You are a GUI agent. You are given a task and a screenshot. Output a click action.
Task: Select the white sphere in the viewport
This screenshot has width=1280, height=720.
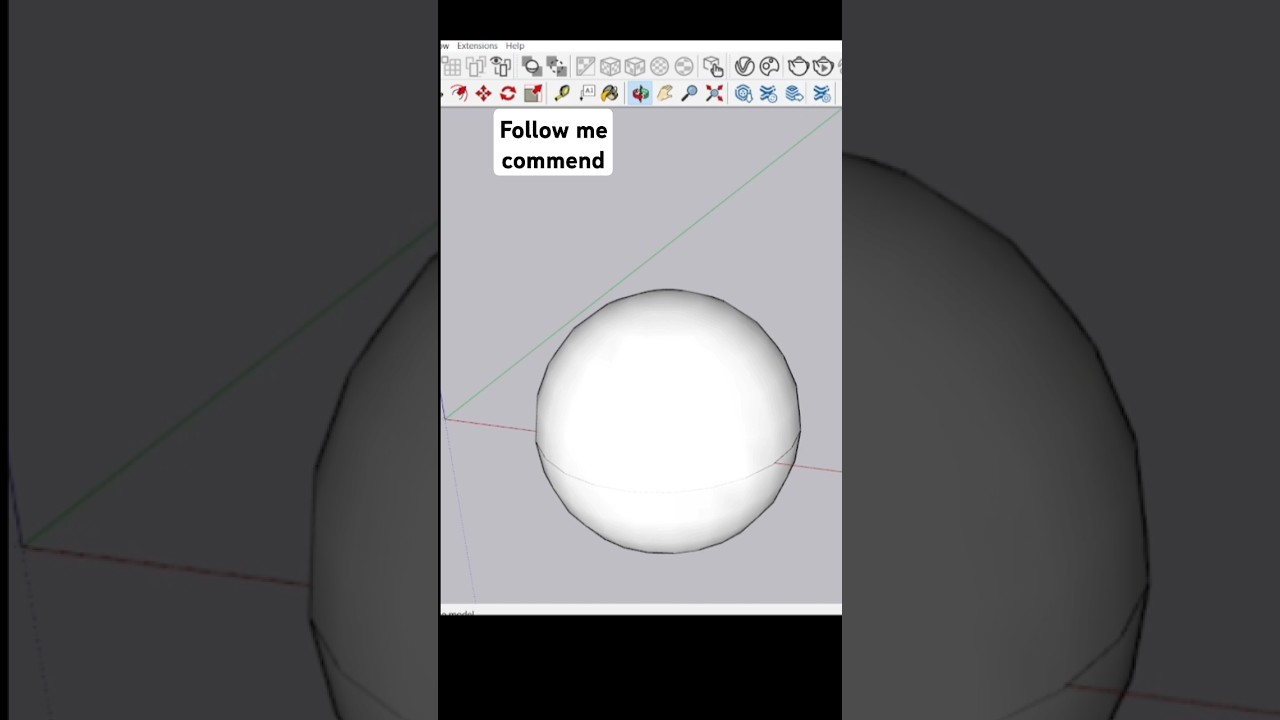point(668,421)
